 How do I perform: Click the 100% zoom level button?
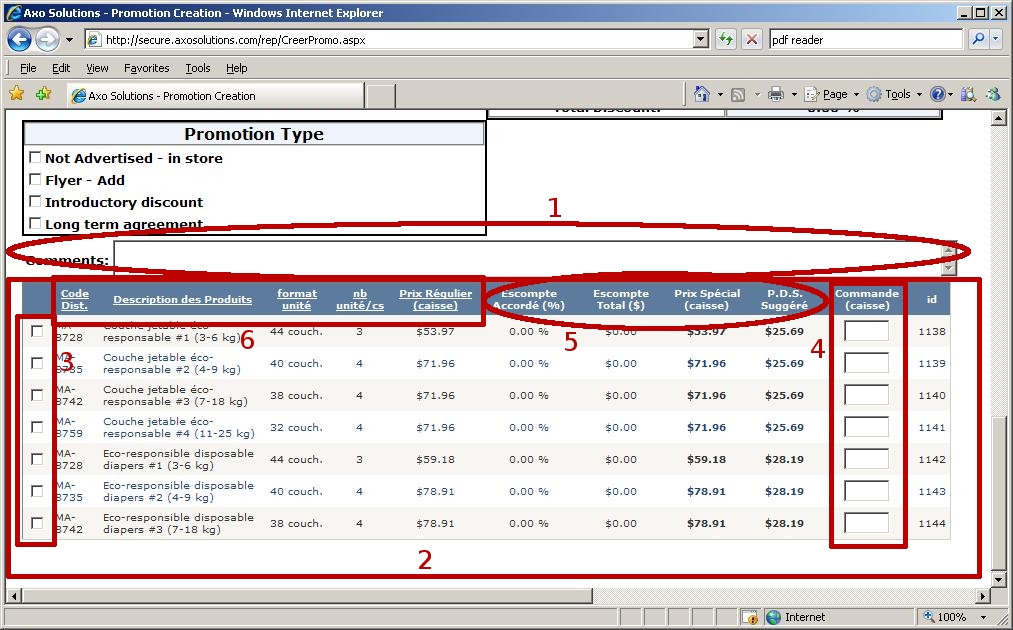[x=946, y=617]
